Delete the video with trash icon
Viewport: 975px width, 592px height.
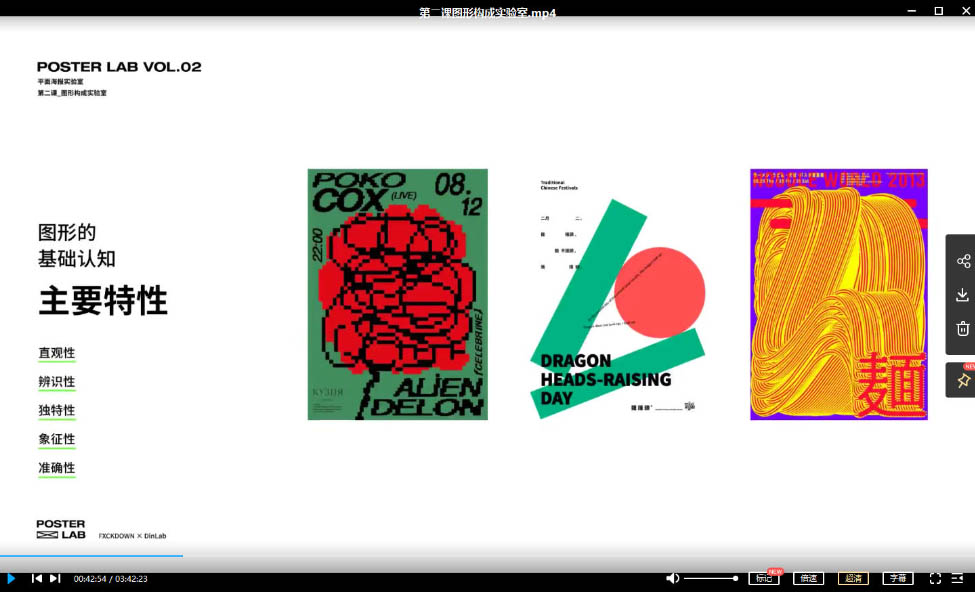[963, 328]
